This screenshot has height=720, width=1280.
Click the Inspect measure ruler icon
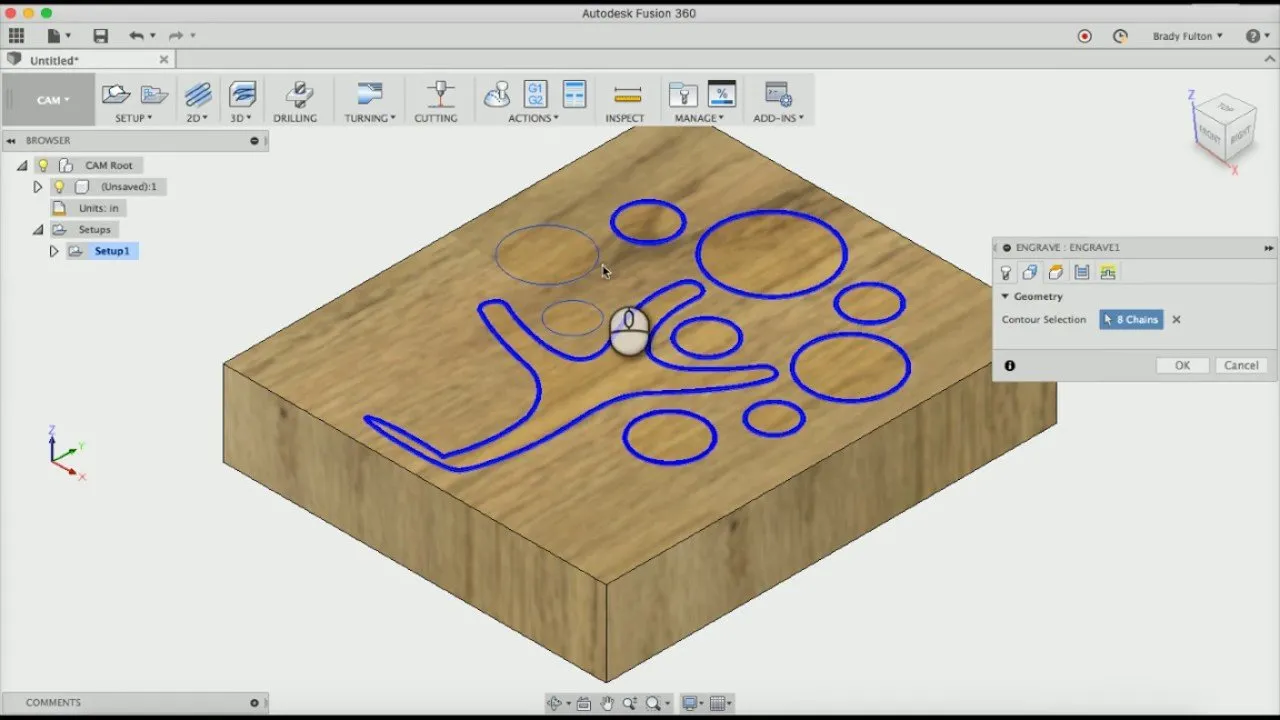click(x=627, y=96)
